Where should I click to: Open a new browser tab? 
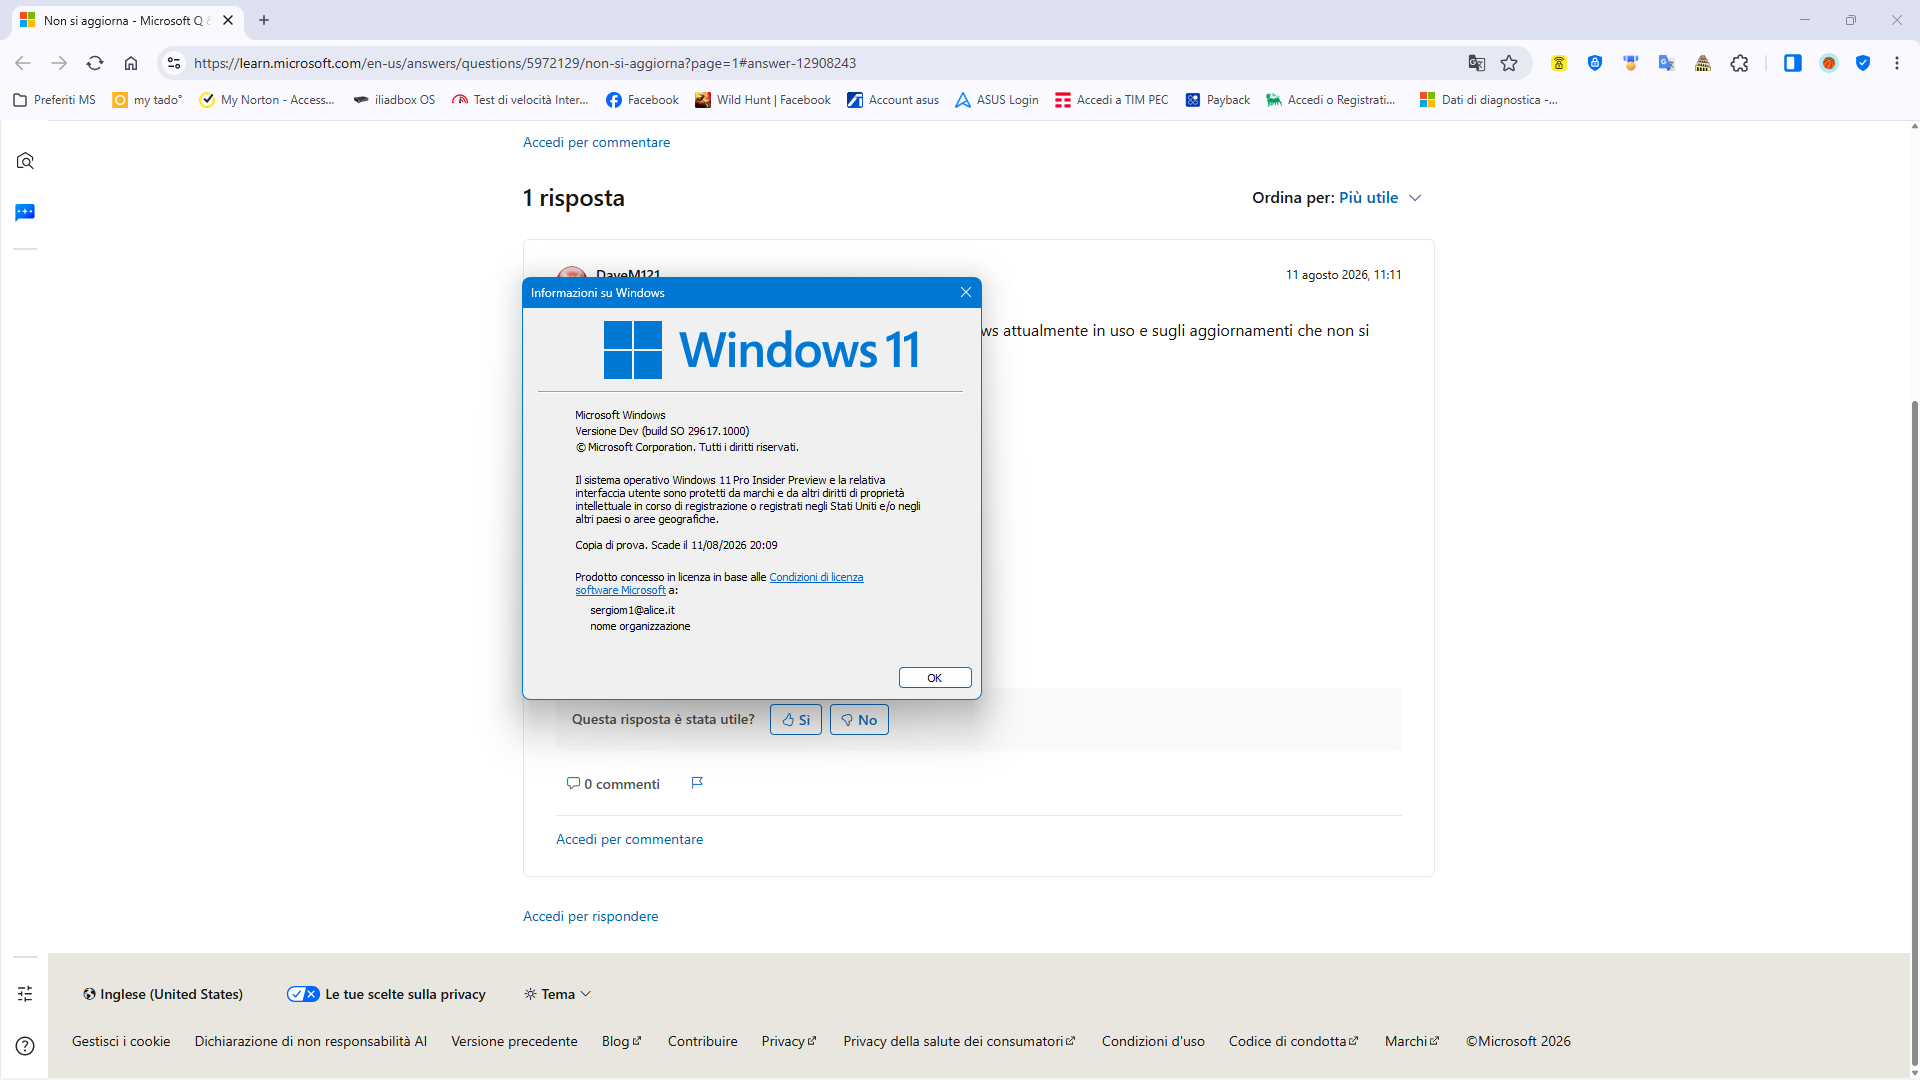click(264, 20)
